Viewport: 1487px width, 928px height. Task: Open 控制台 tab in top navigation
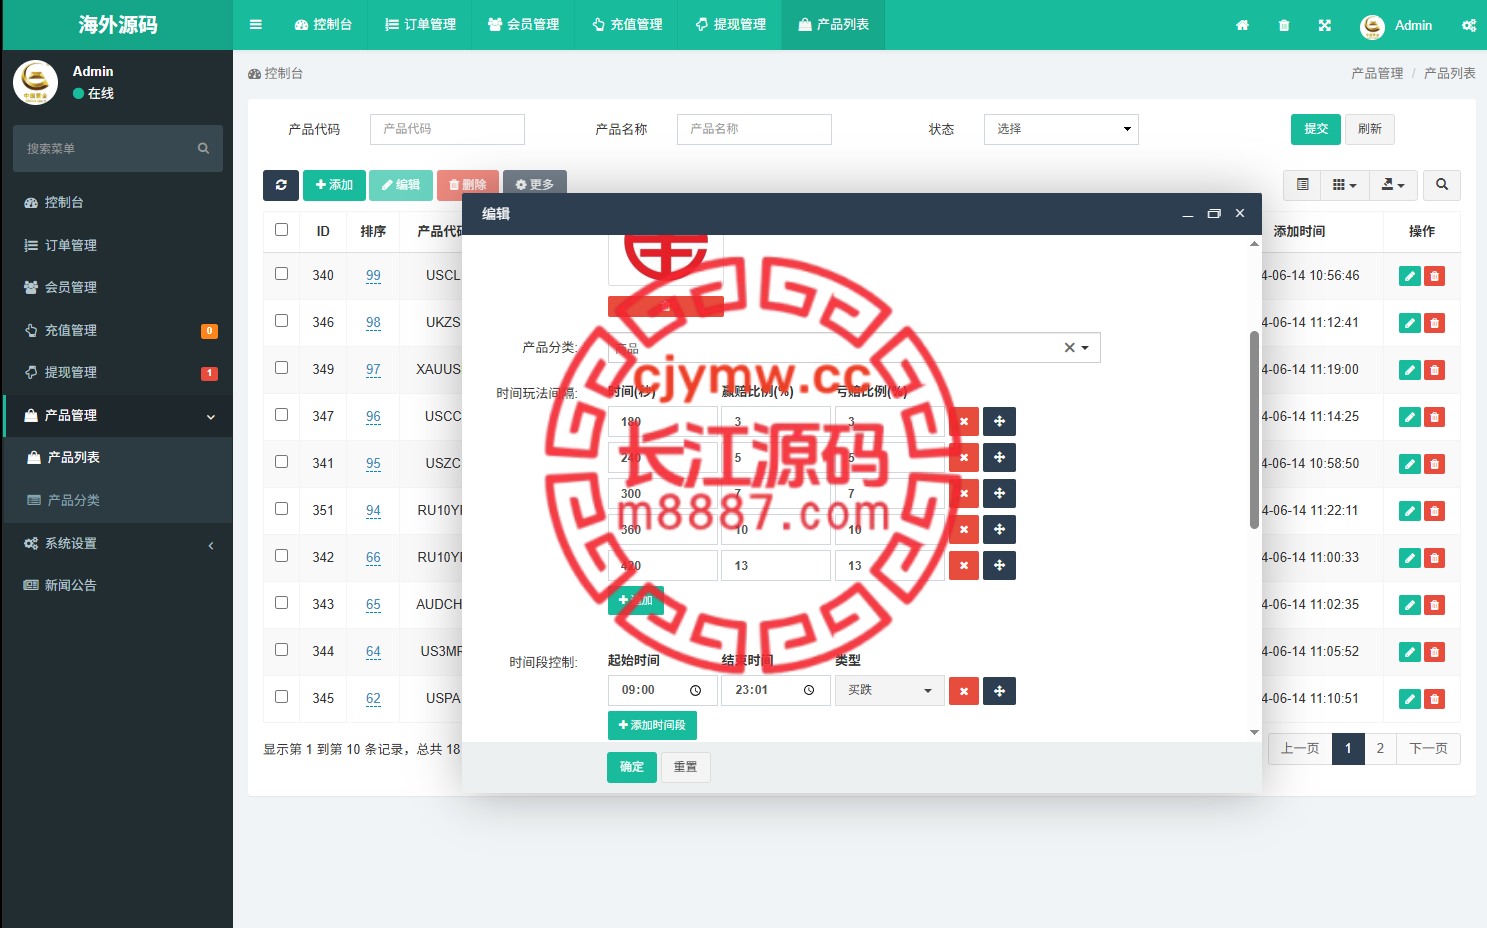pos(323,25)
